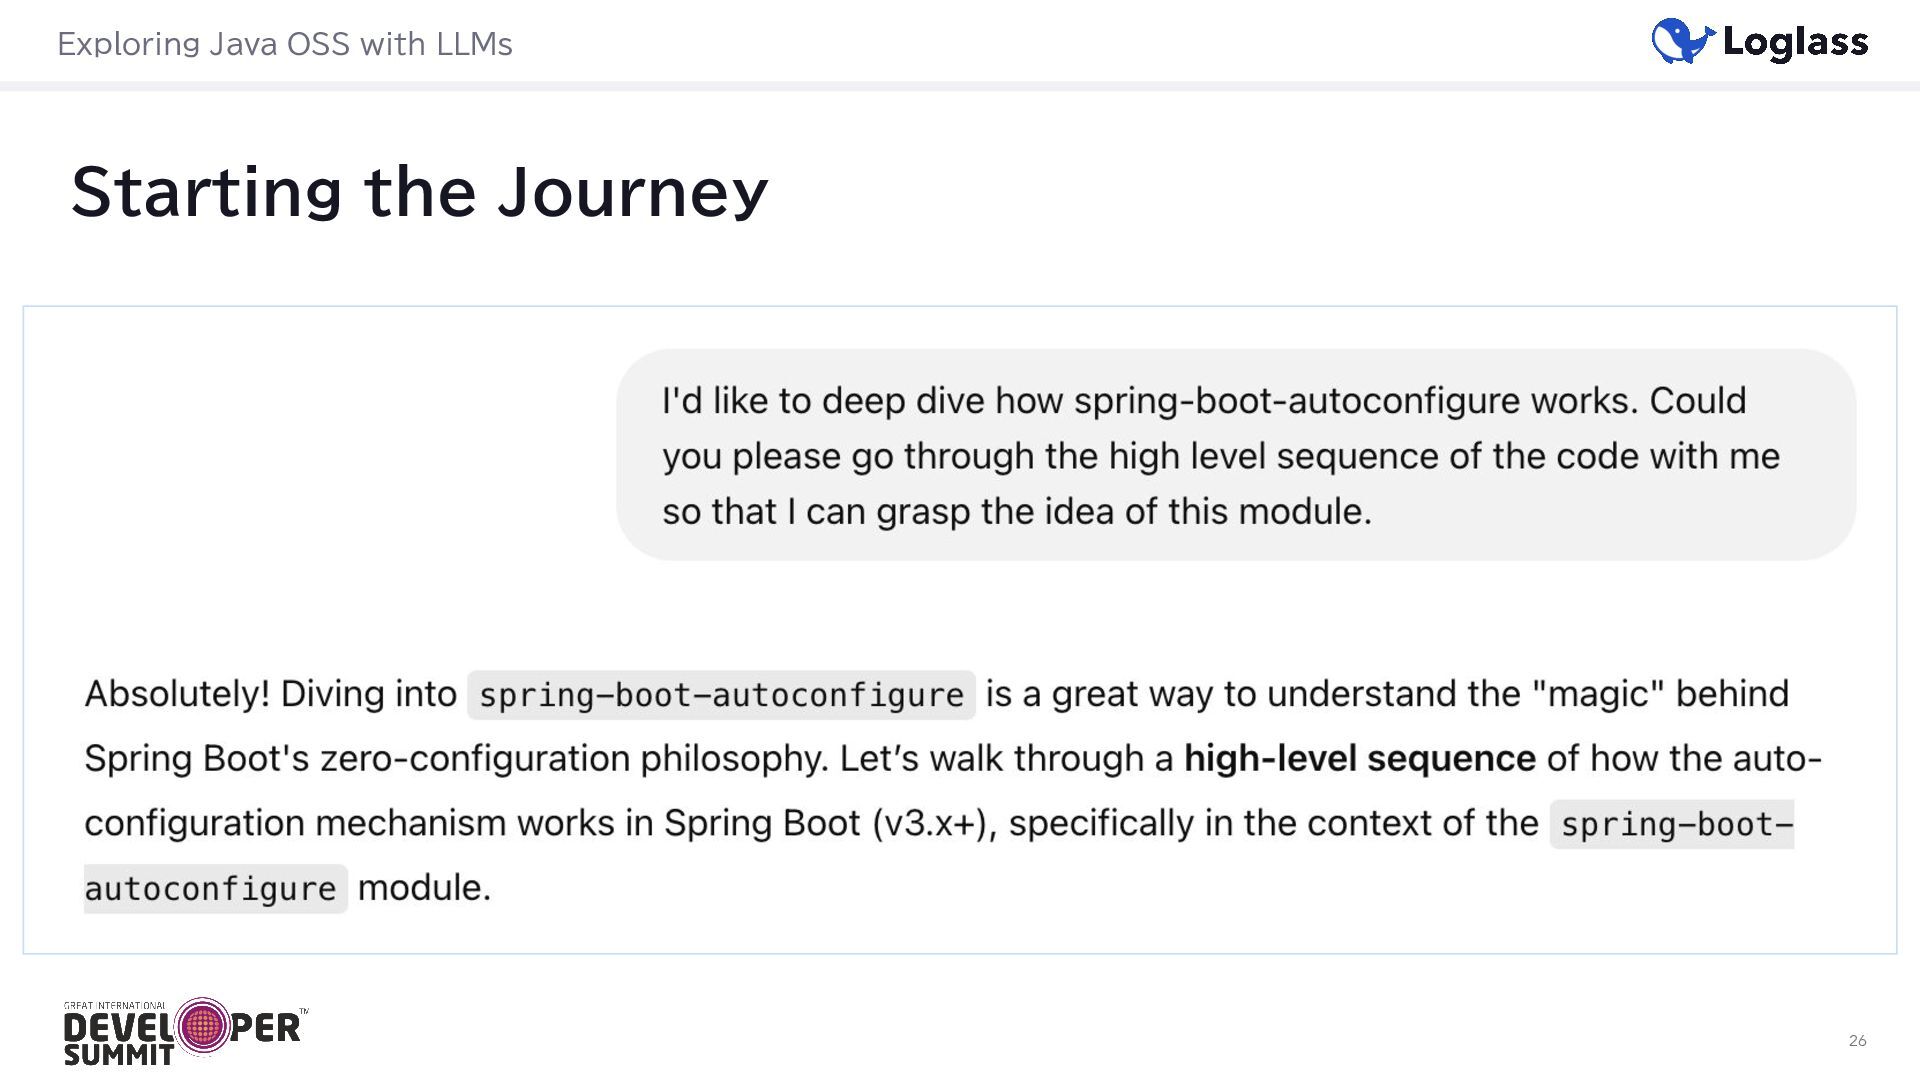The width and height of the screenshot is (1920, 1080).
Task: Click the "autoconfigure" code chip before "module."
Action: [x=215, y=889]
